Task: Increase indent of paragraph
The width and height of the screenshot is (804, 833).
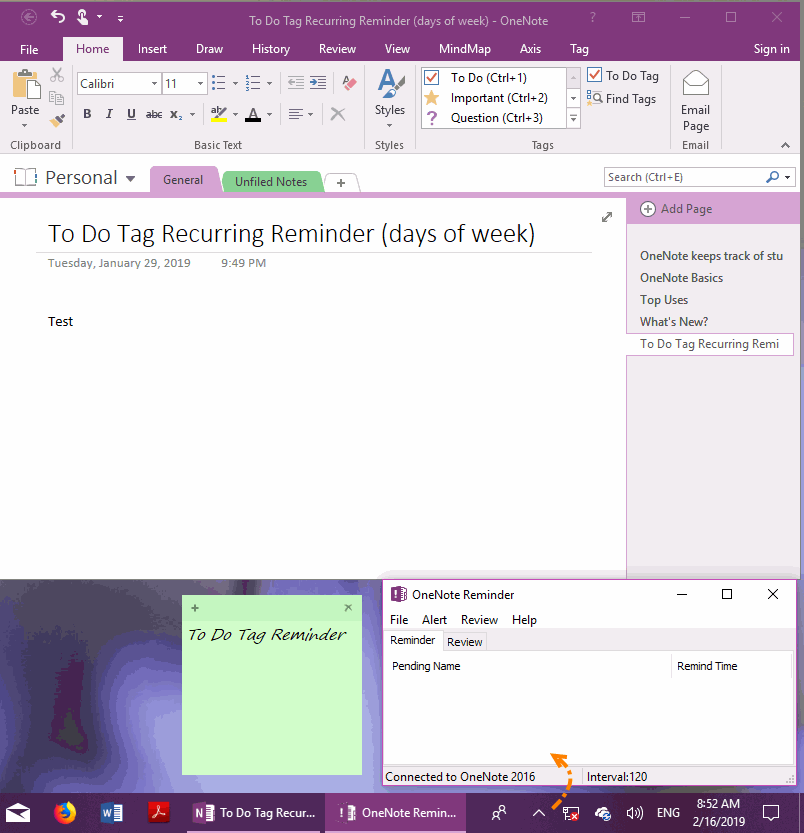Action: click(x=318, y=83)
